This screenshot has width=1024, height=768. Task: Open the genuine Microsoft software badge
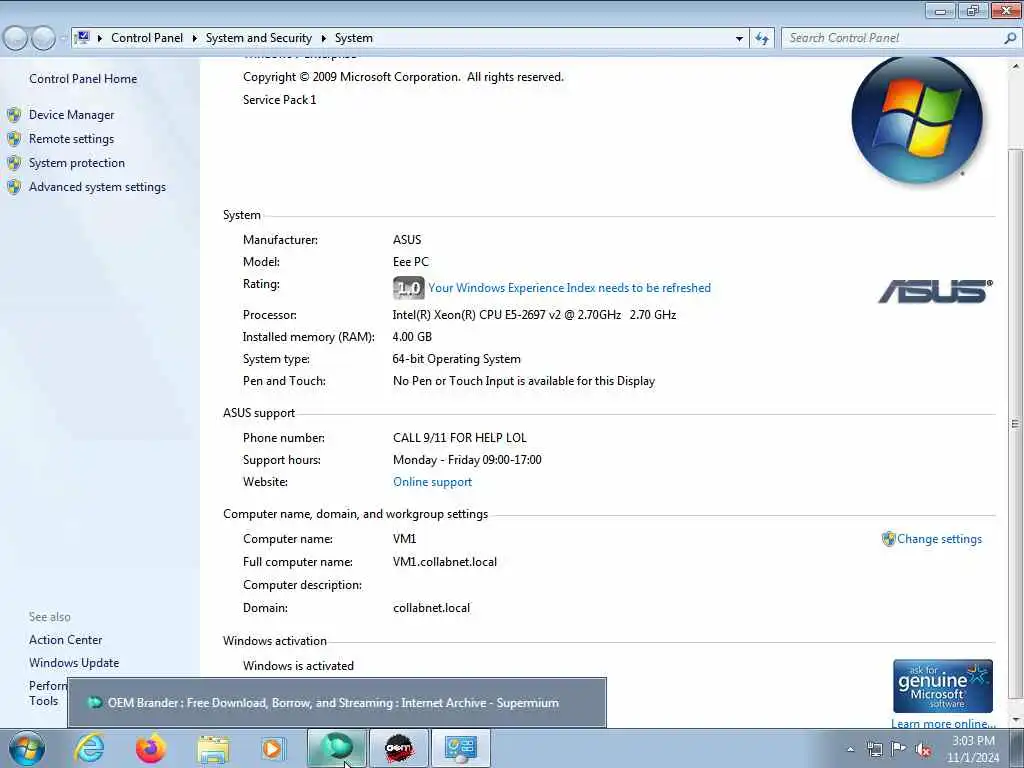942,686
